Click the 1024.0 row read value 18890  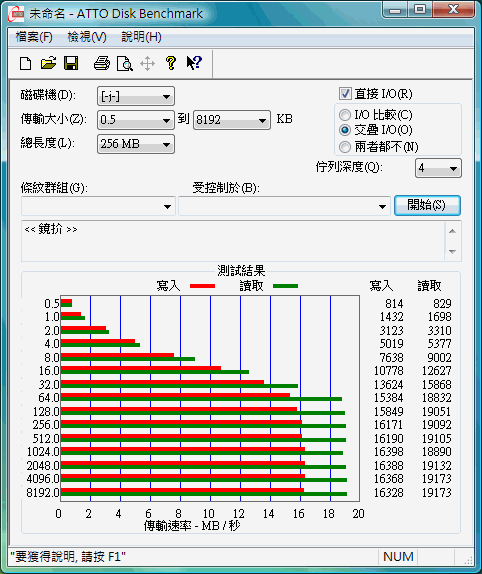pos(437,452)
